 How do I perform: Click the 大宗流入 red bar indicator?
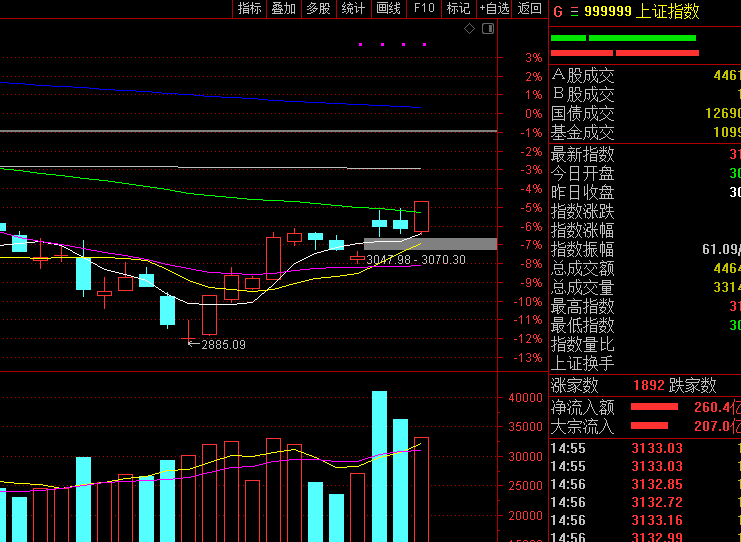[x=649, y=426]
